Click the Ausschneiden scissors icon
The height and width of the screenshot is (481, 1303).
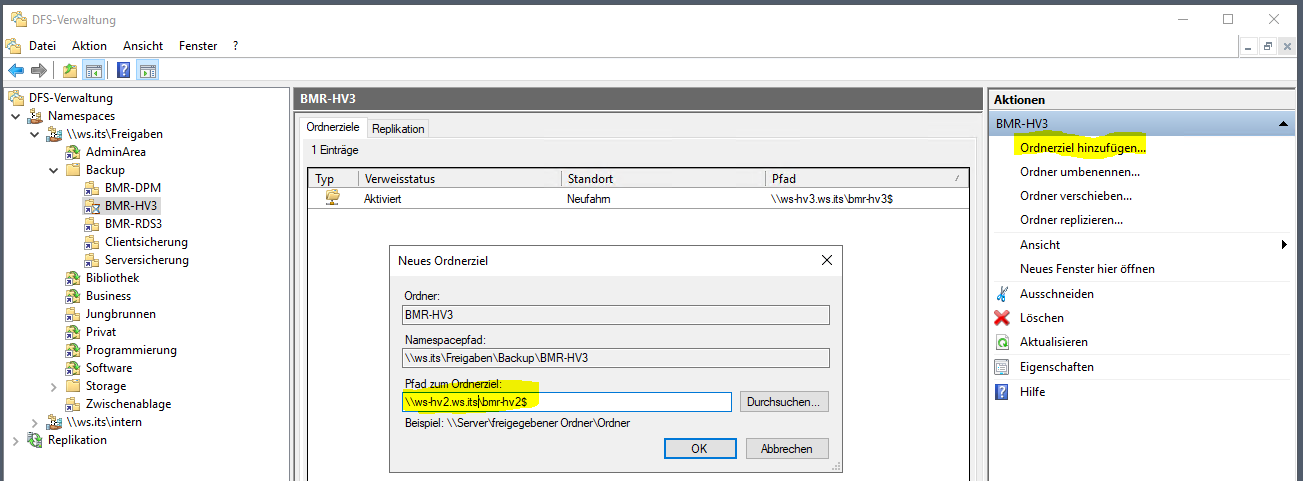tap(1002, 294)
